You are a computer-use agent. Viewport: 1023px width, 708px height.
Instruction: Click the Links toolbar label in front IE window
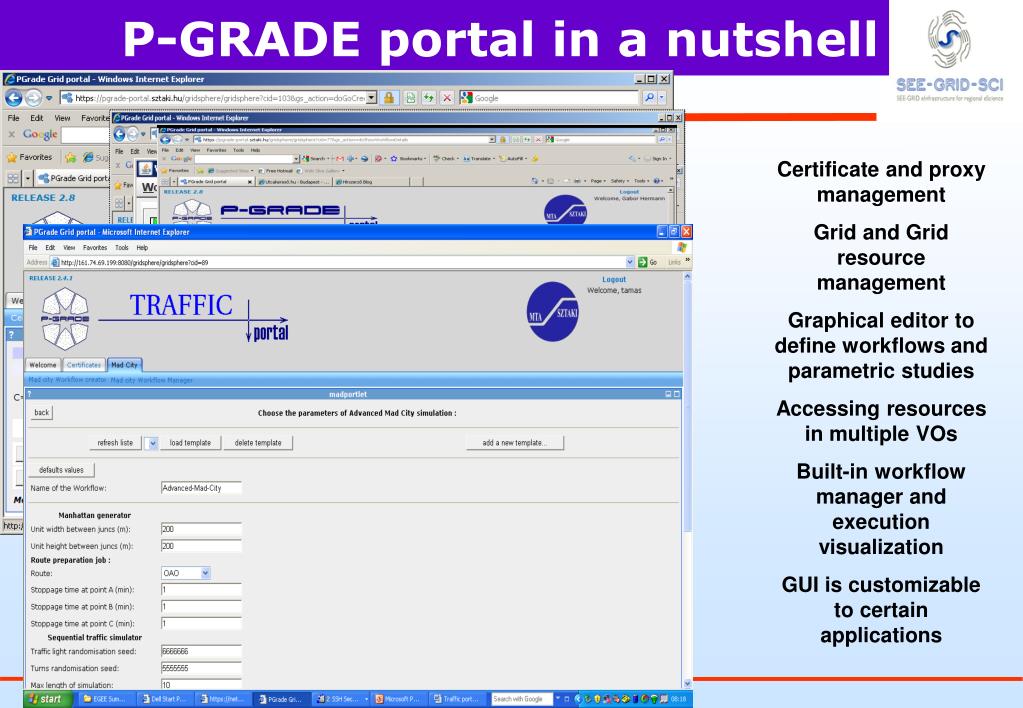tap(675, 262)
